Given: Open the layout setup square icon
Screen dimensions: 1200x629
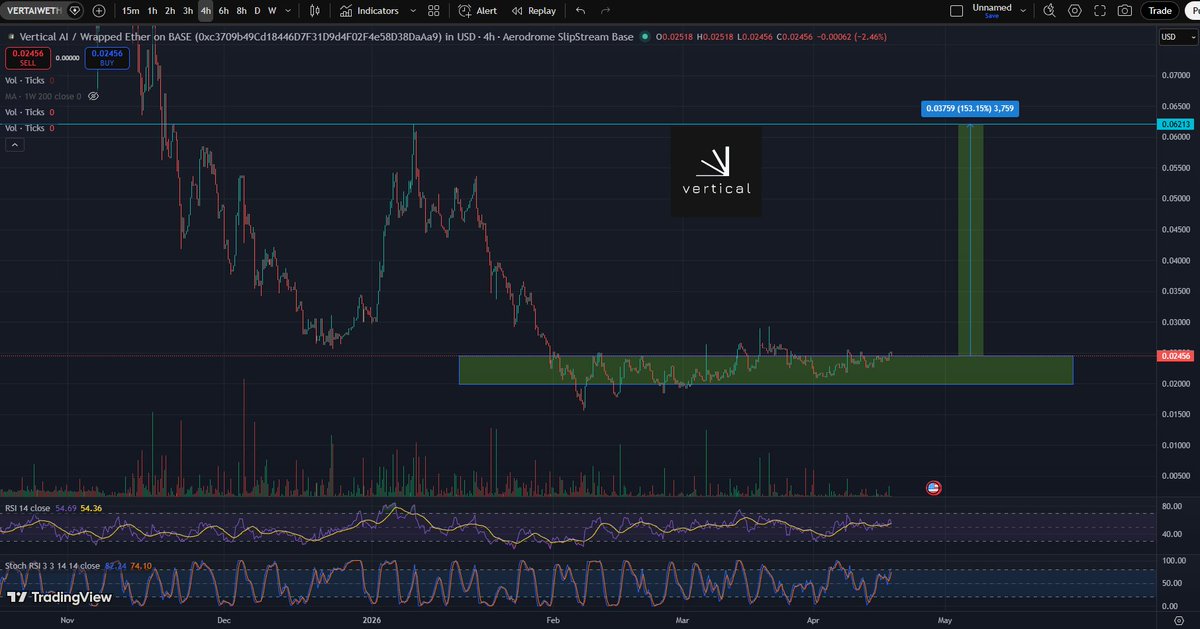Looking at the screenshot, I should point(956,11).
